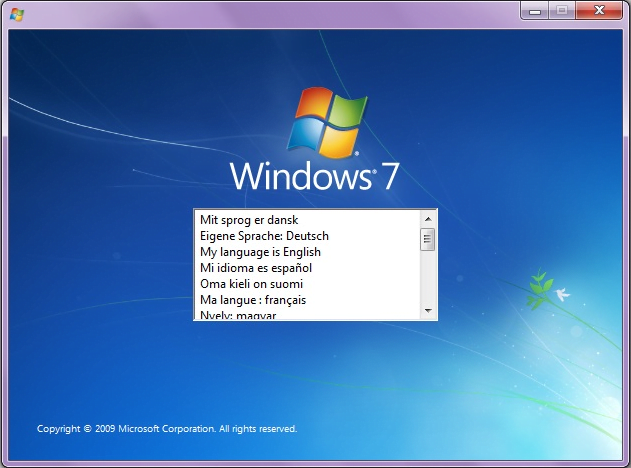The image size is (631, 468).
Task: Select 'Mi idioma es español' option
Action: point(307,268)
